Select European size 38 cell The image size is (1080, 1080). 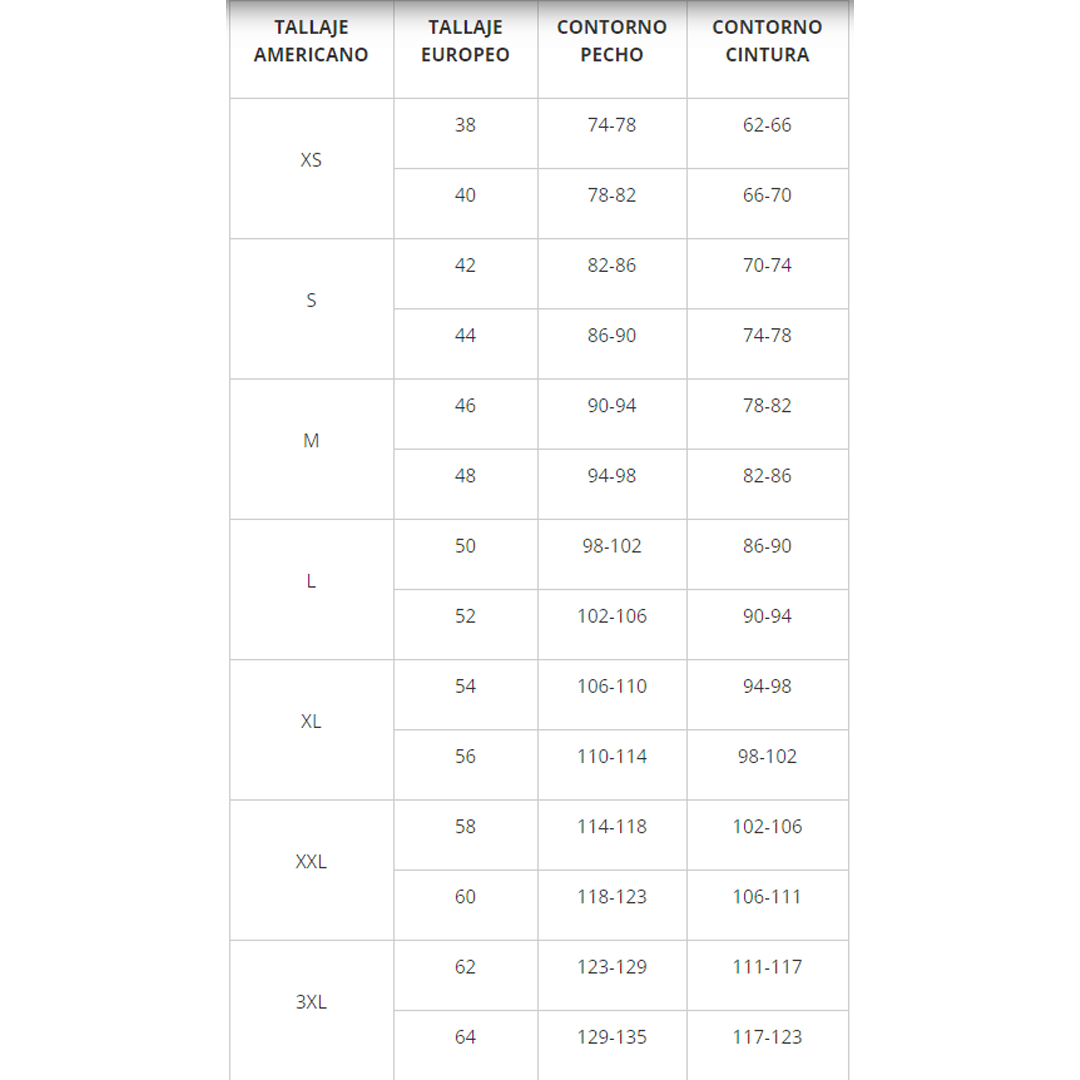465,125
